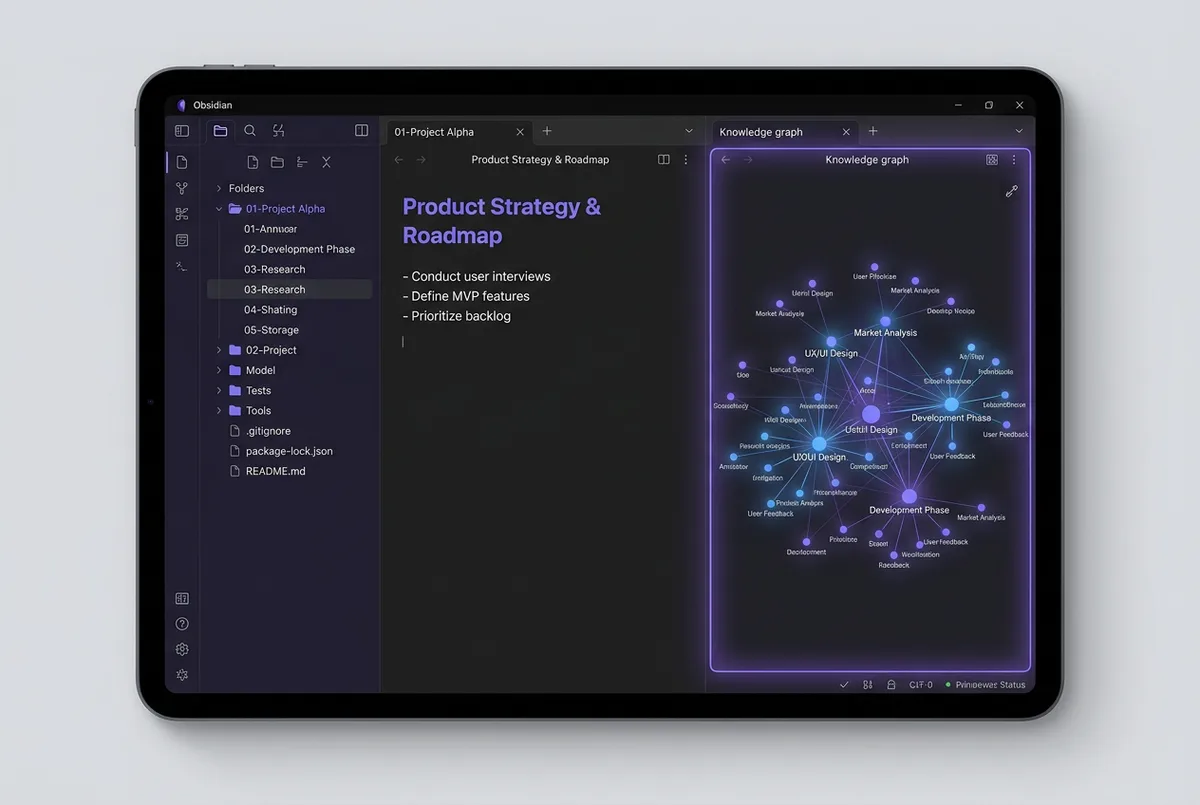Image resolution: width=1200 pixels, height=805 pixels.
Task: Open the help icon in the ribbon
Action: [182, 624]
